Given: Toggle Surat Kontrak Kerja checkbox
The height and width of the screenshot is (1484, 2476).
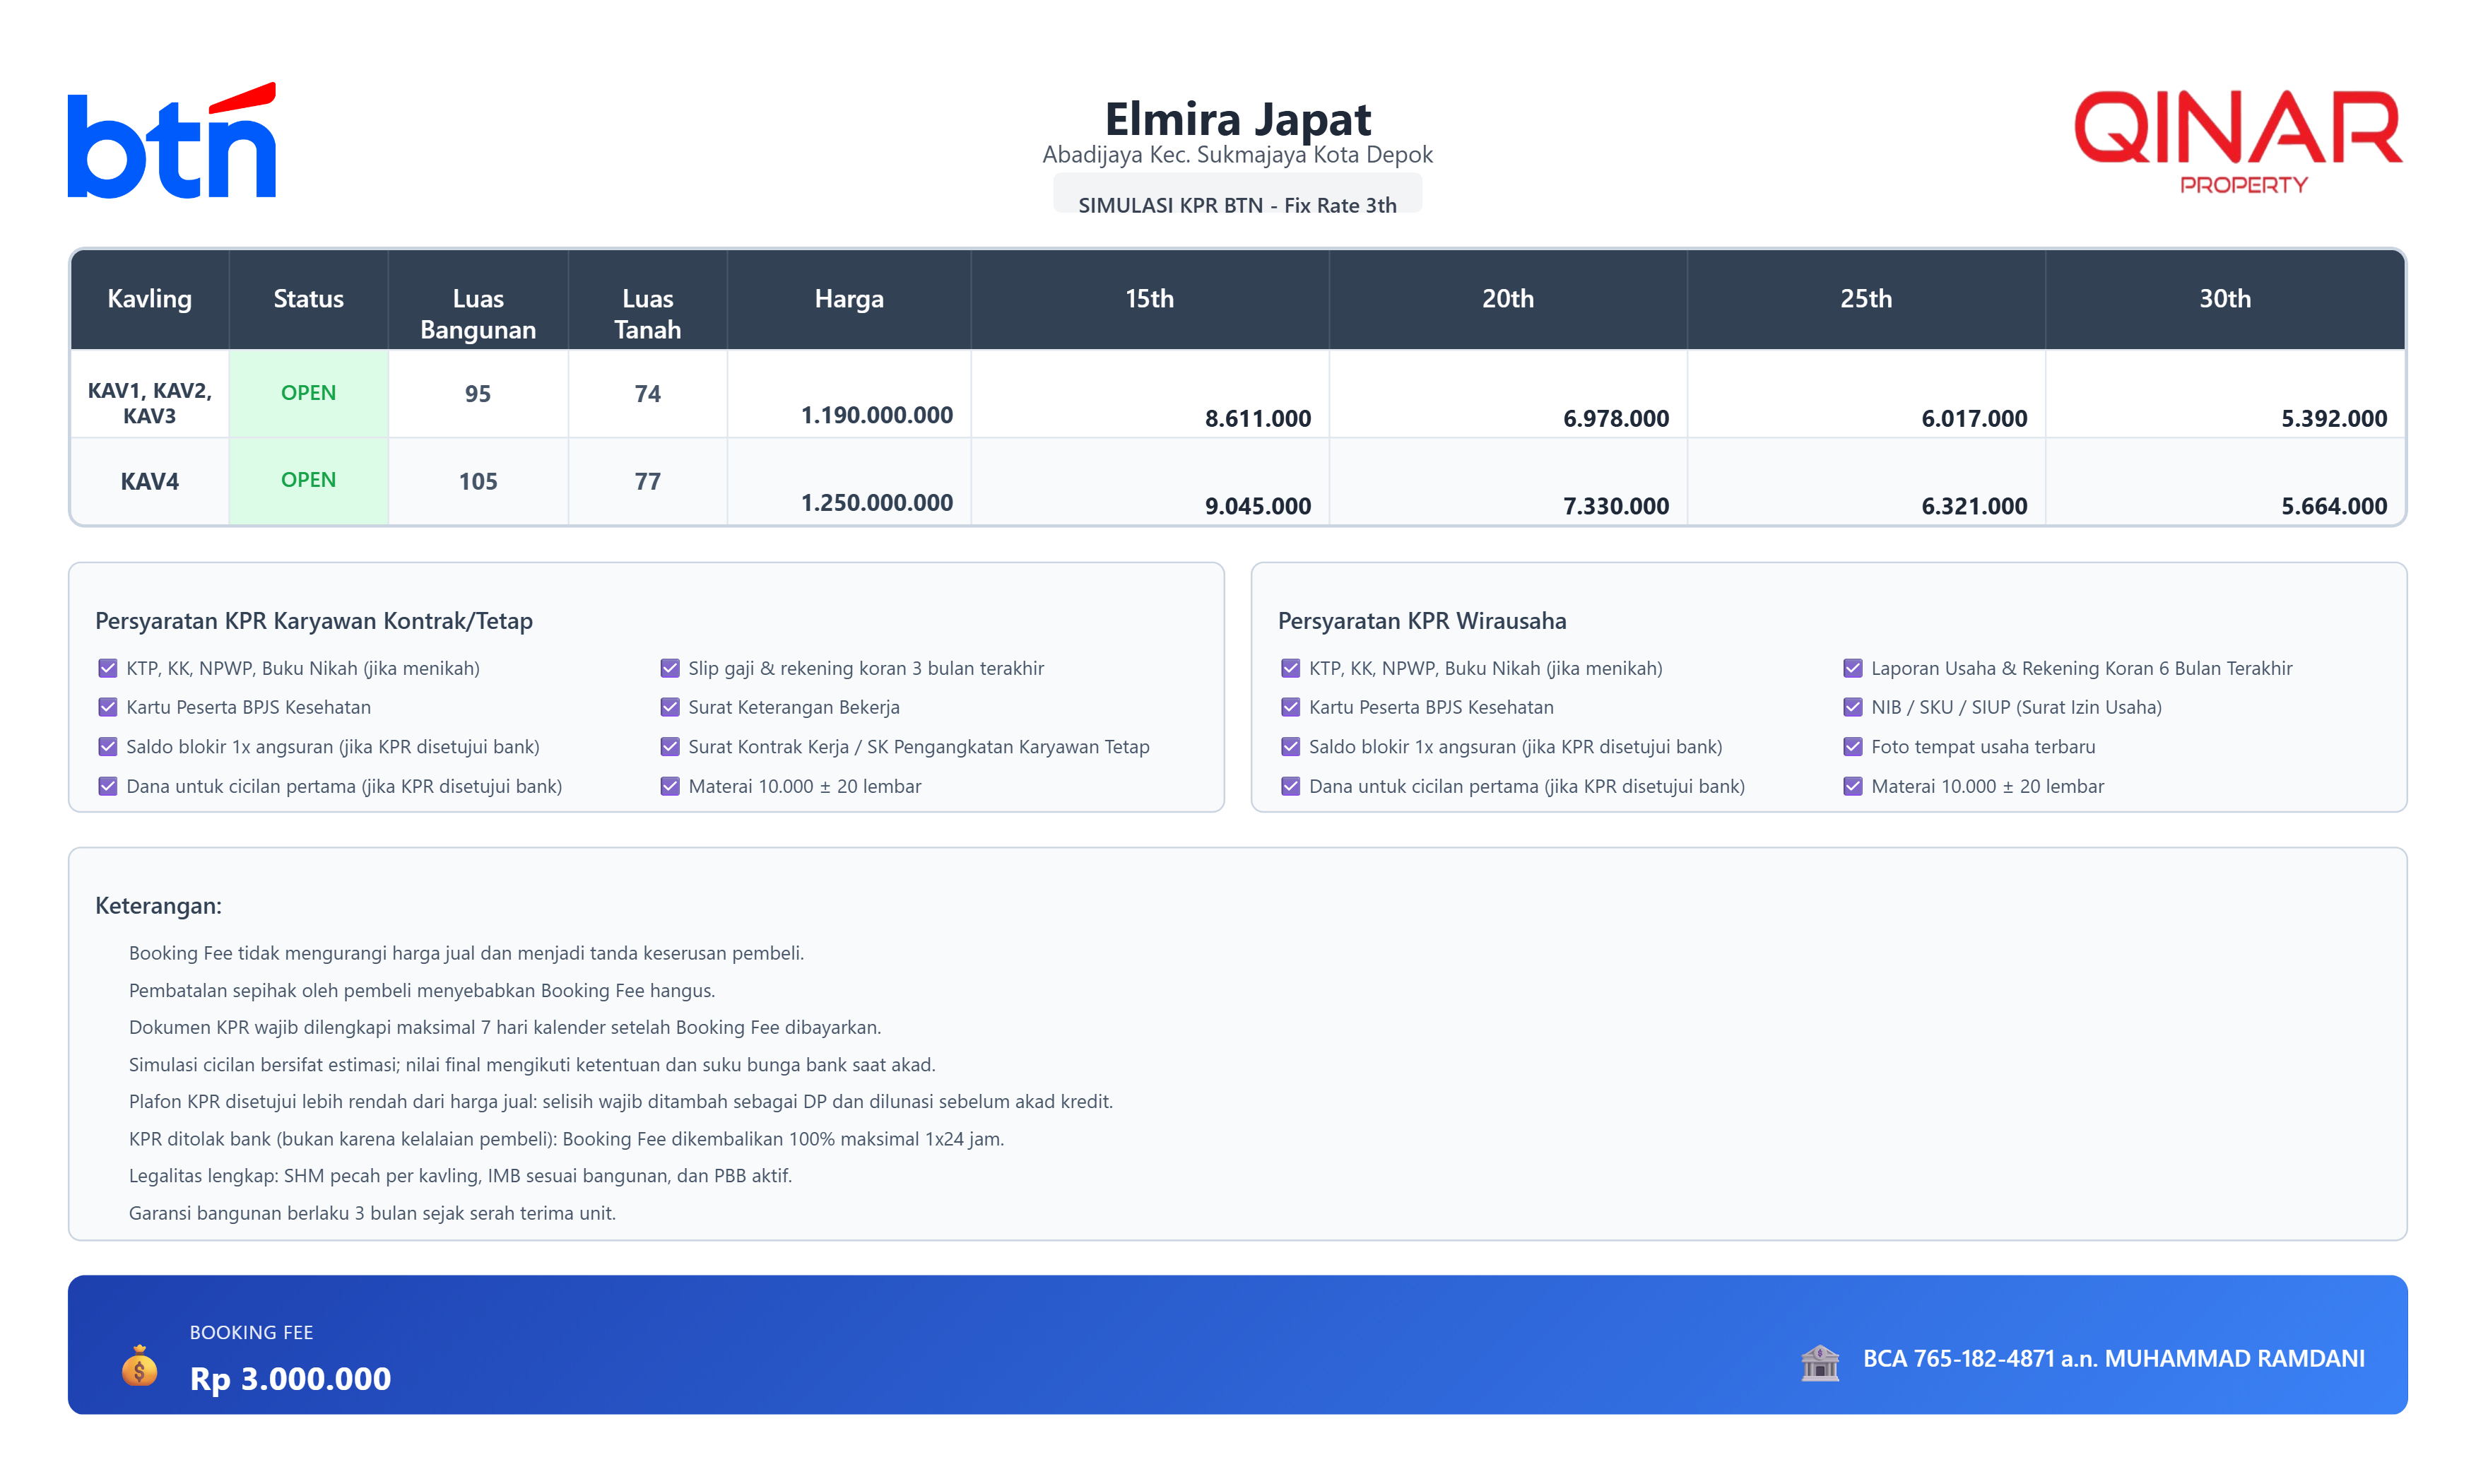Looking at the screenshot, I should pyautogui.click(x=670, y=747).
